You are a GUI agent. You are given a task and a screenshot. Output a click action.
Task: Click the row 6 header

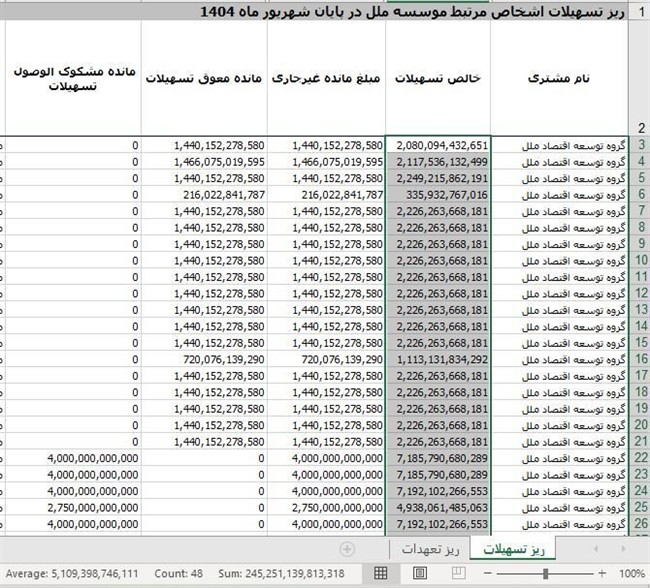tap(641, 195)
